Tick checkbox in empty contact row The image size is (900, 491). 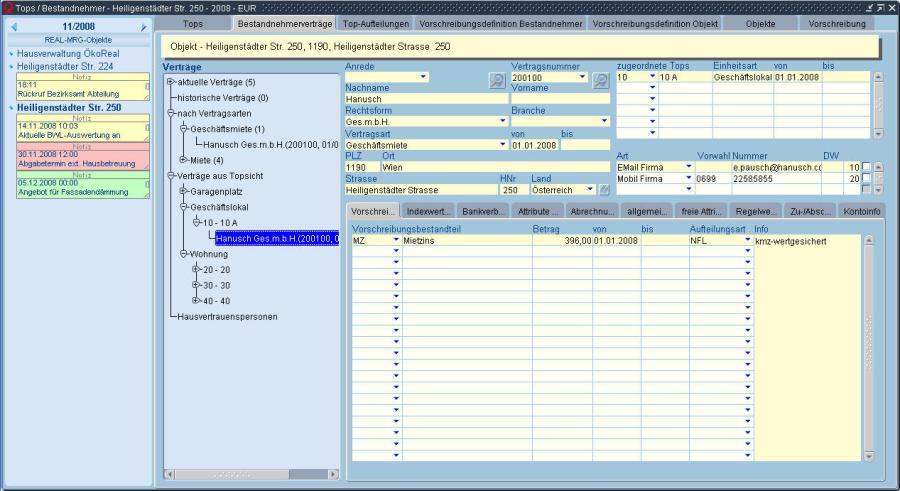(x=866, y=189)
